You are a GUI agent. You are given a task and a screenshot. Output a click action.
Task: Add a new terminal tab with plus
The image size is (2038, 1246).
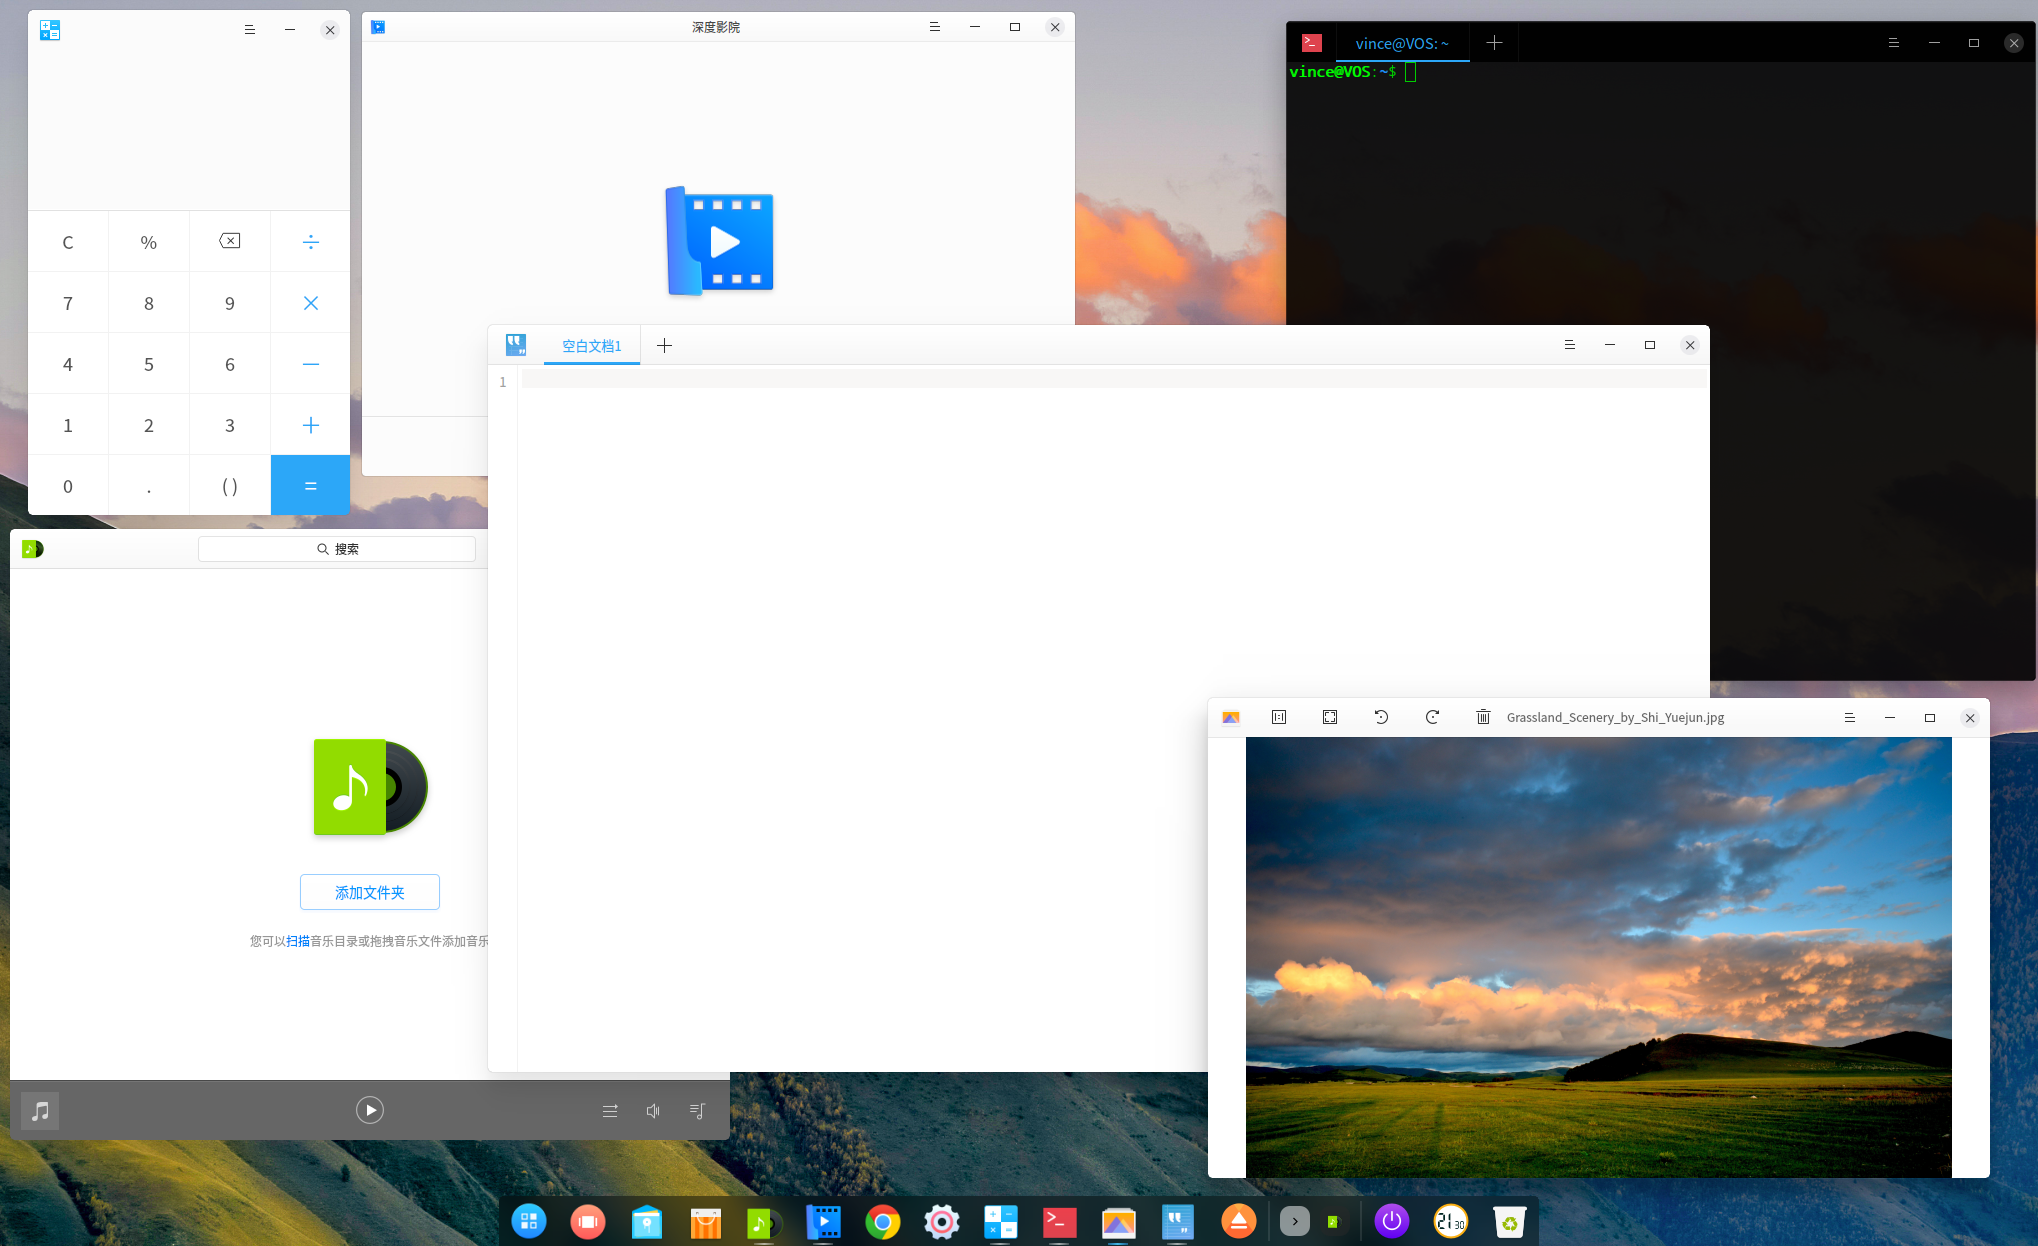tap(1494, 43)
